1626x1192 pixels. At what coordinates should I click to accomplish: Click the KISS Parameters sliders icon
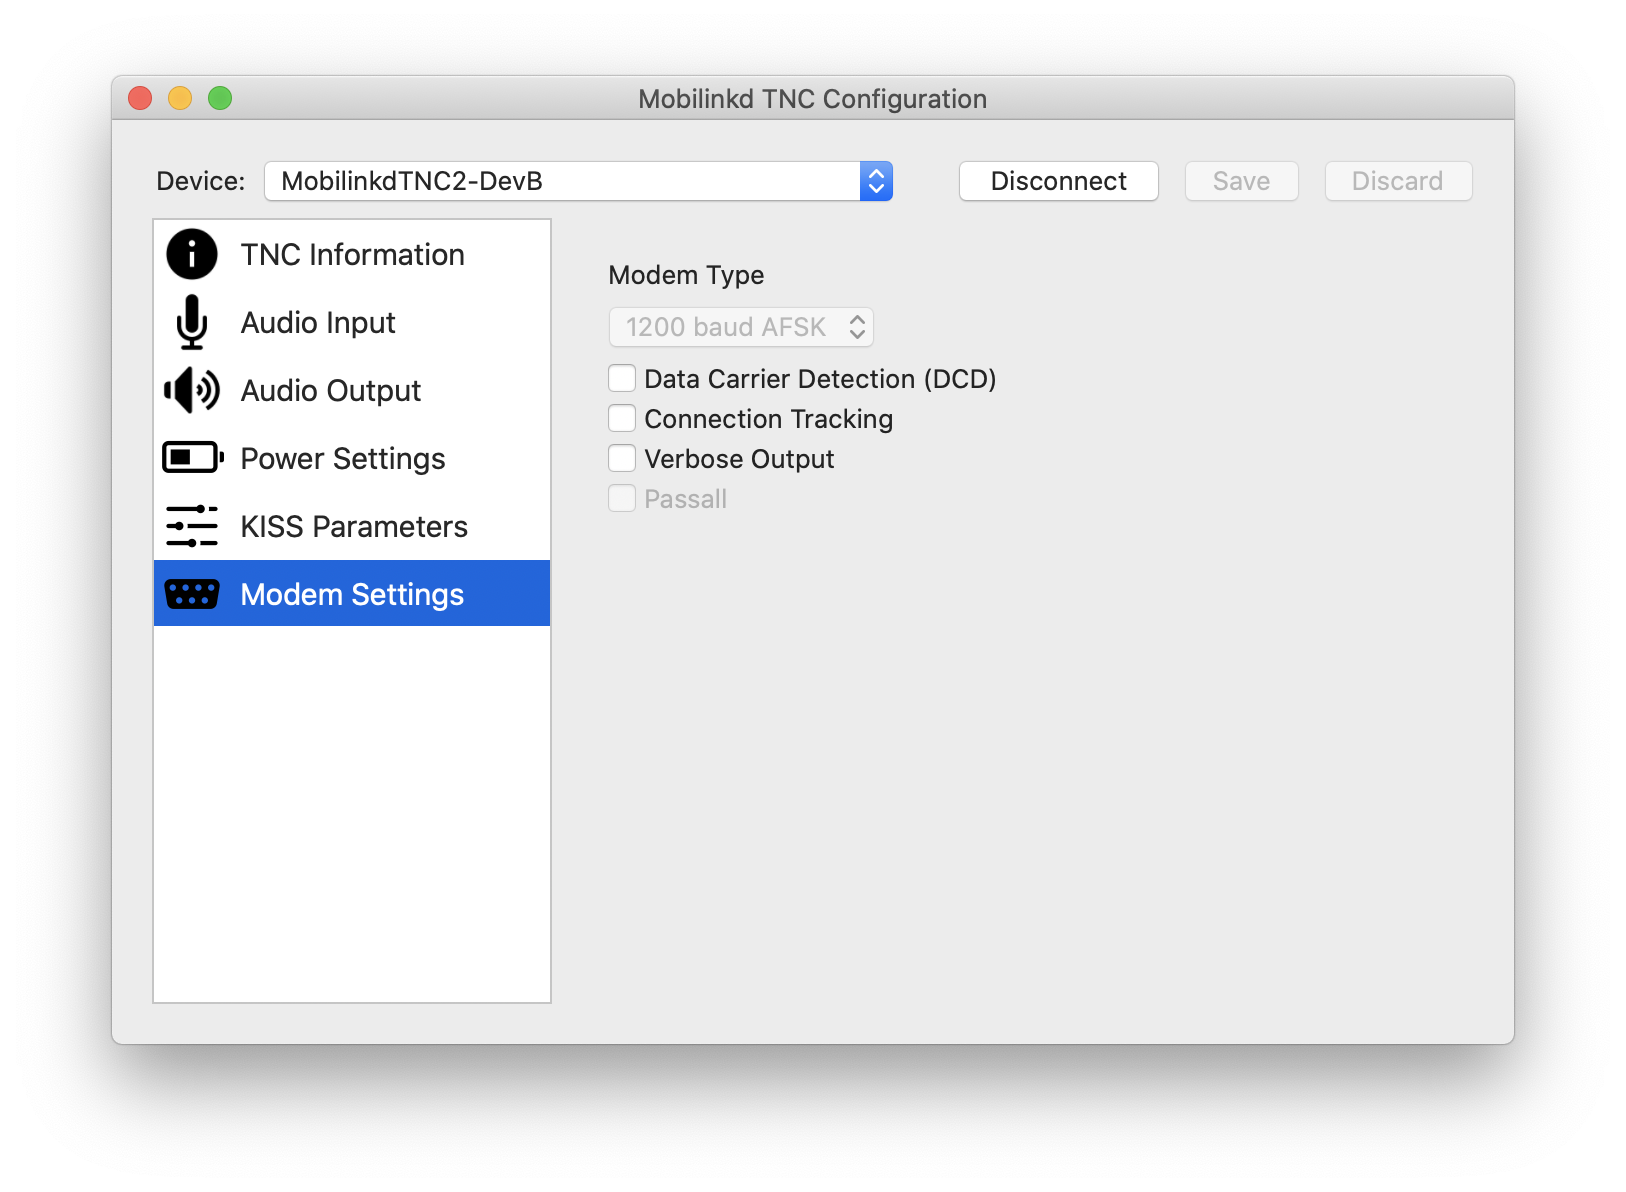192,526
